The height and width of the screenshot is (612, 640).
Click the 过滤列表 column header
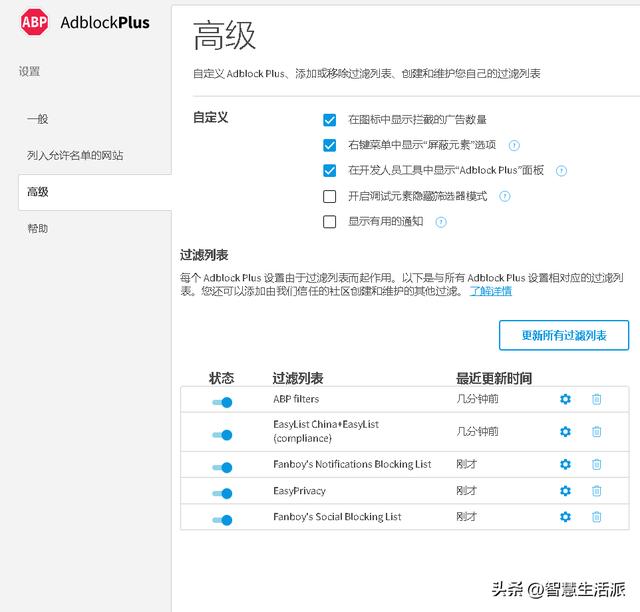pyautogui.click(x=298, y=378)
